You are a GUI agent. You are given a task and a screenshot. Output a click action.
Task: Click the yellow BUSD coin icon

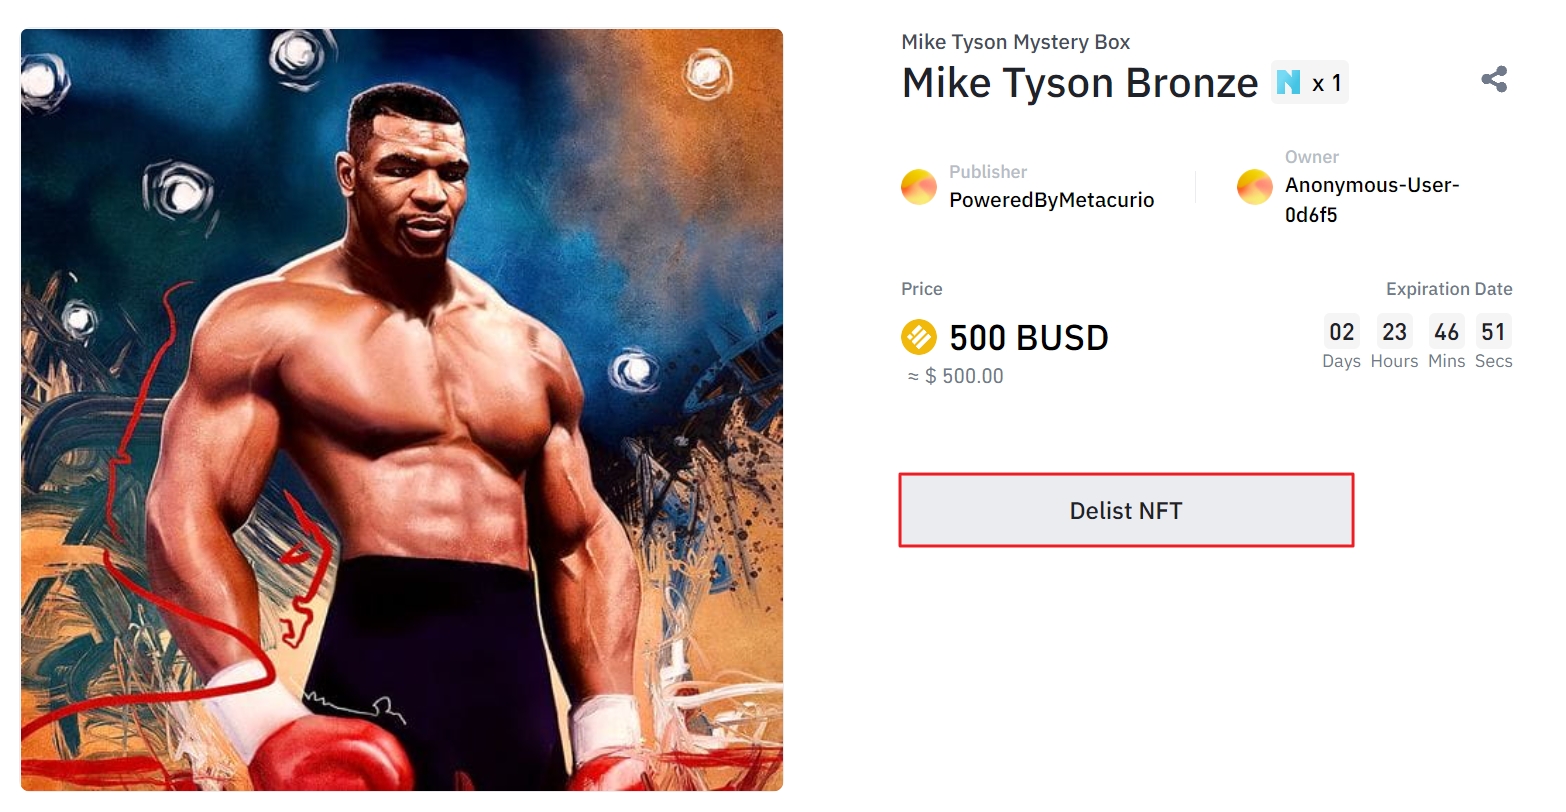coord(918,338)
